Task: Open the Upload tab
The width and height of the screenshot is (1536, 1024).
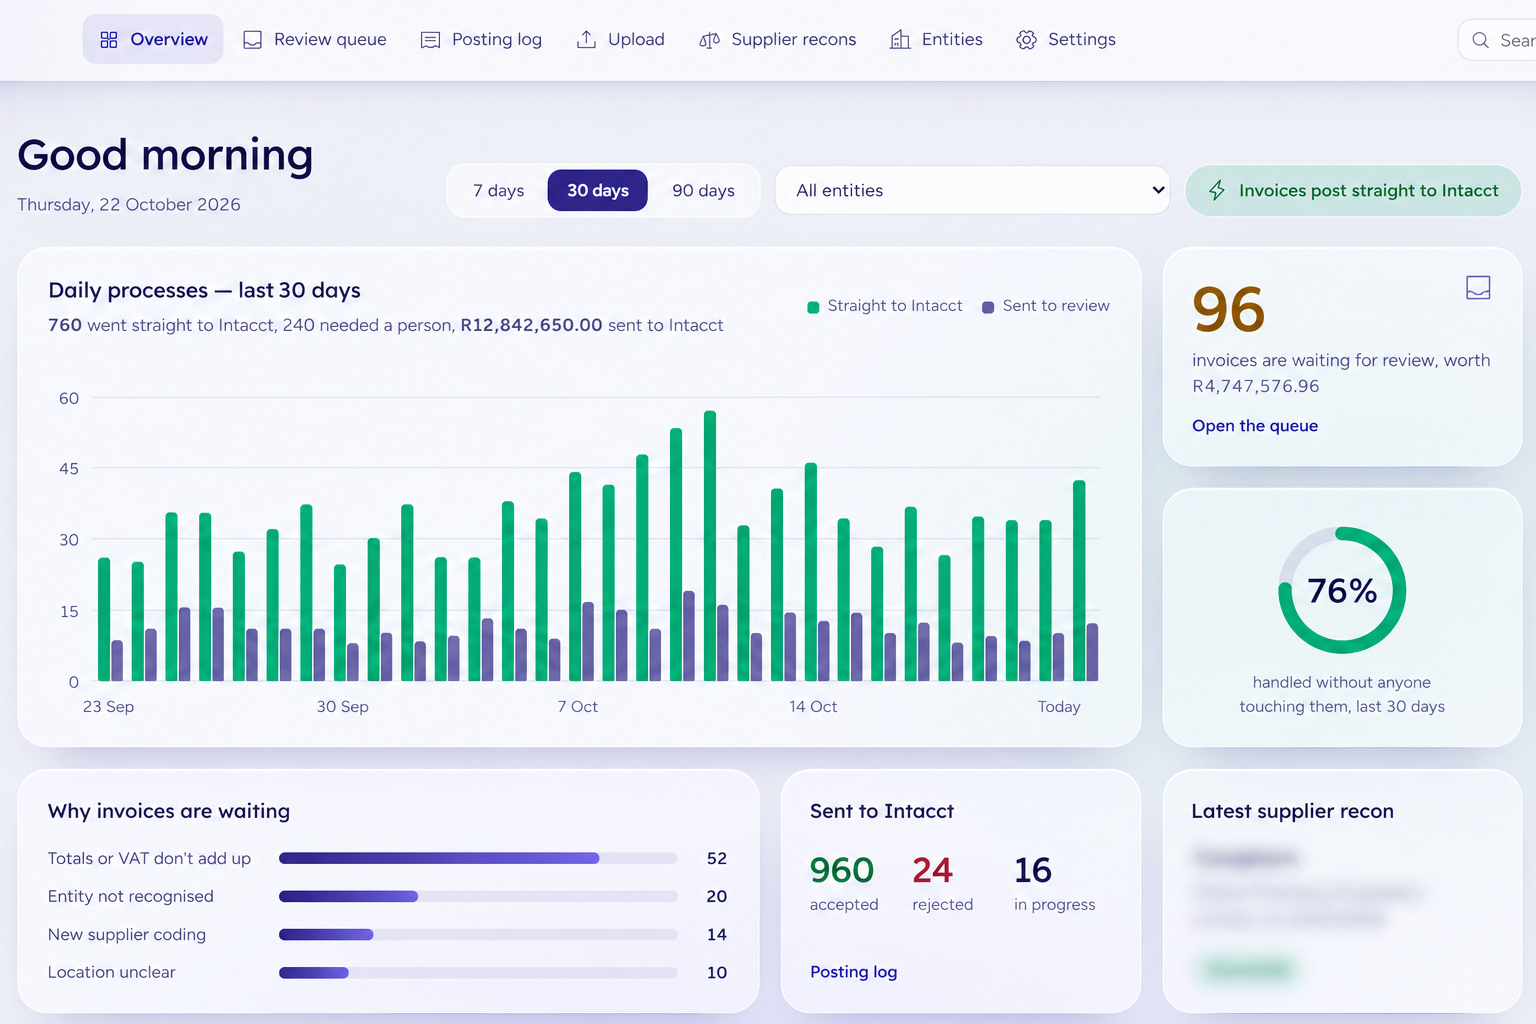Action: click(x=621, y=40)
